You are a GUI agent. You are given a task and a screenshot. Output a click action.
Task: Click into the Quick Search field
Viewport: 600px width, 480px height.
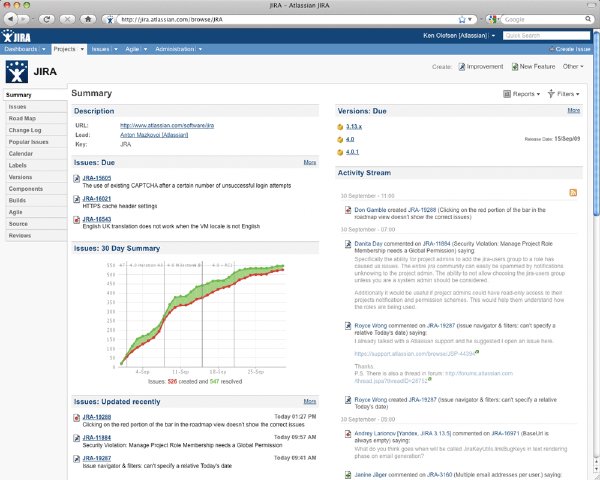coord(546,36)
